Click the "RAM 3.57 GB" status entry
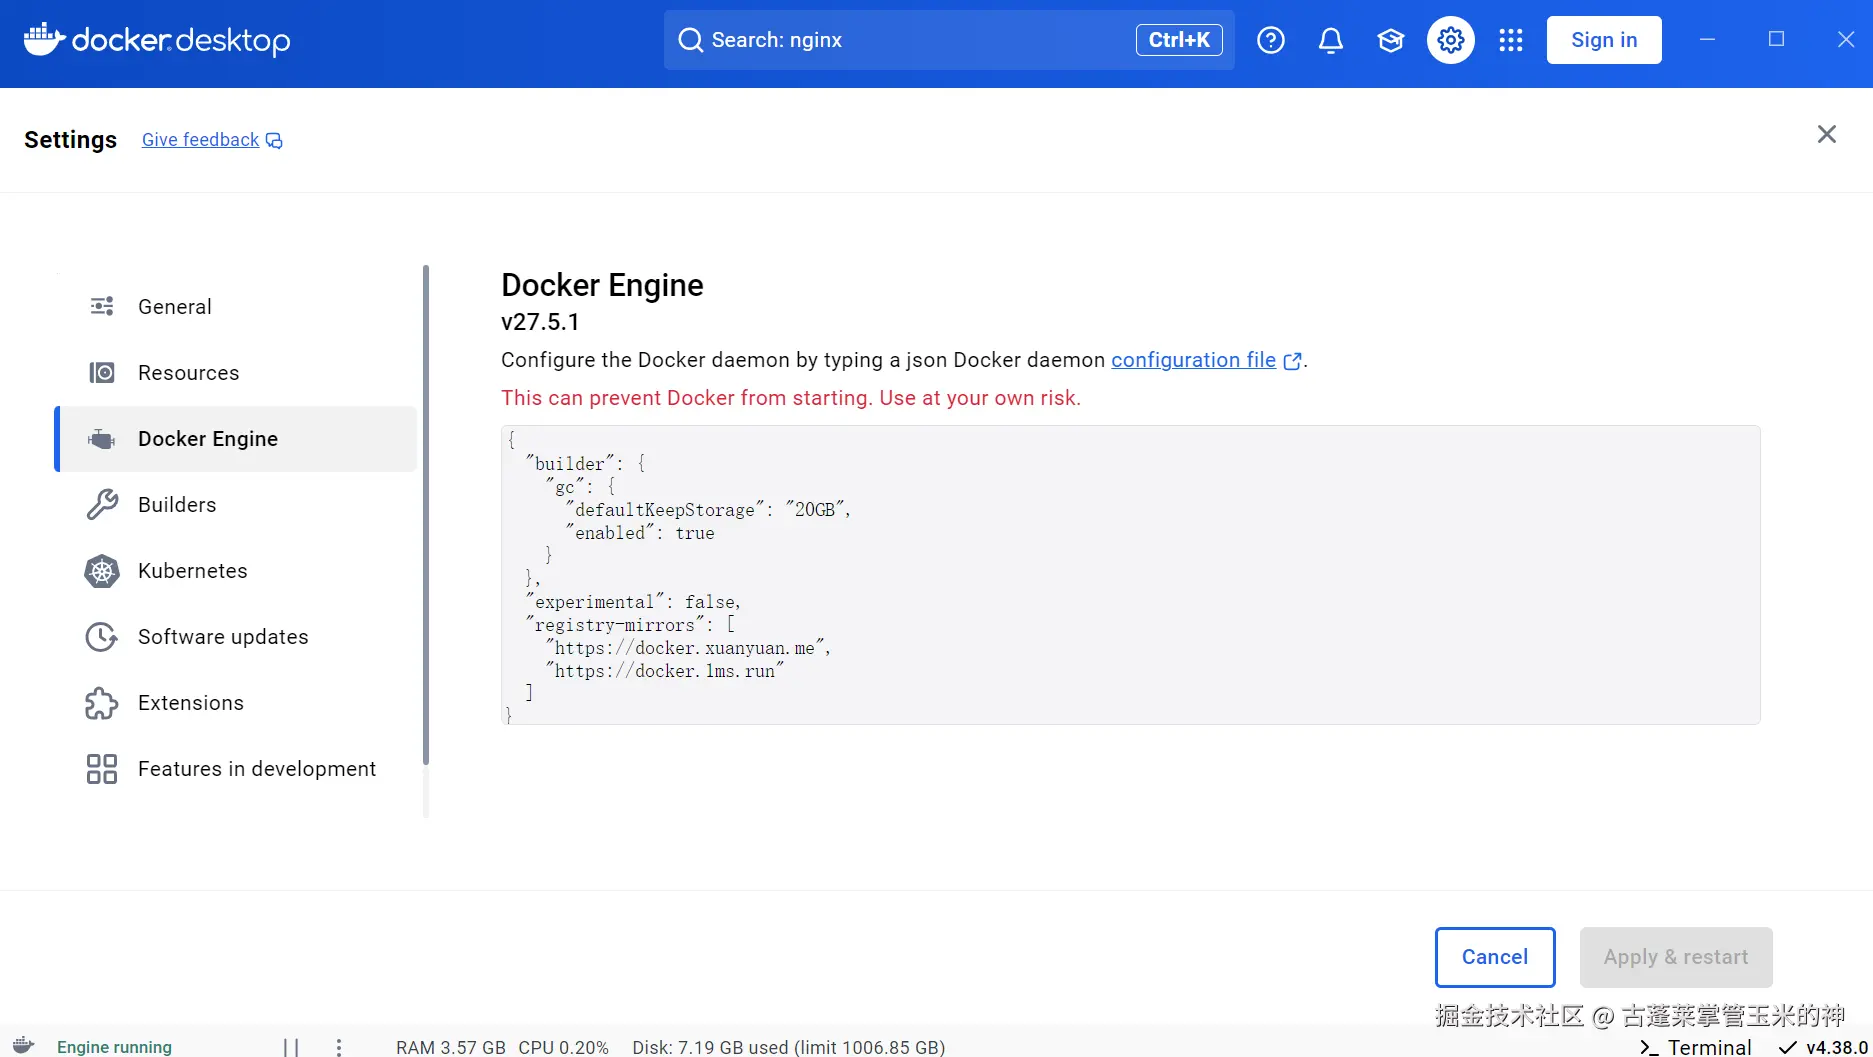This screenshot has width=1873, height=1057. click(451, 1047)
